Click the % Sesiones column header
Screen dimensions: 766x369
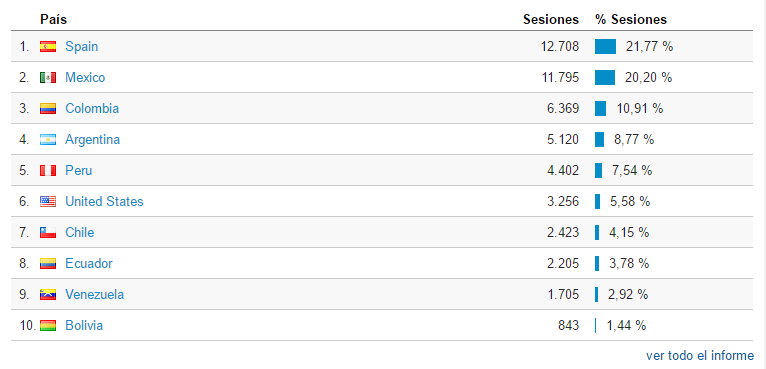(x=631, y=20)
